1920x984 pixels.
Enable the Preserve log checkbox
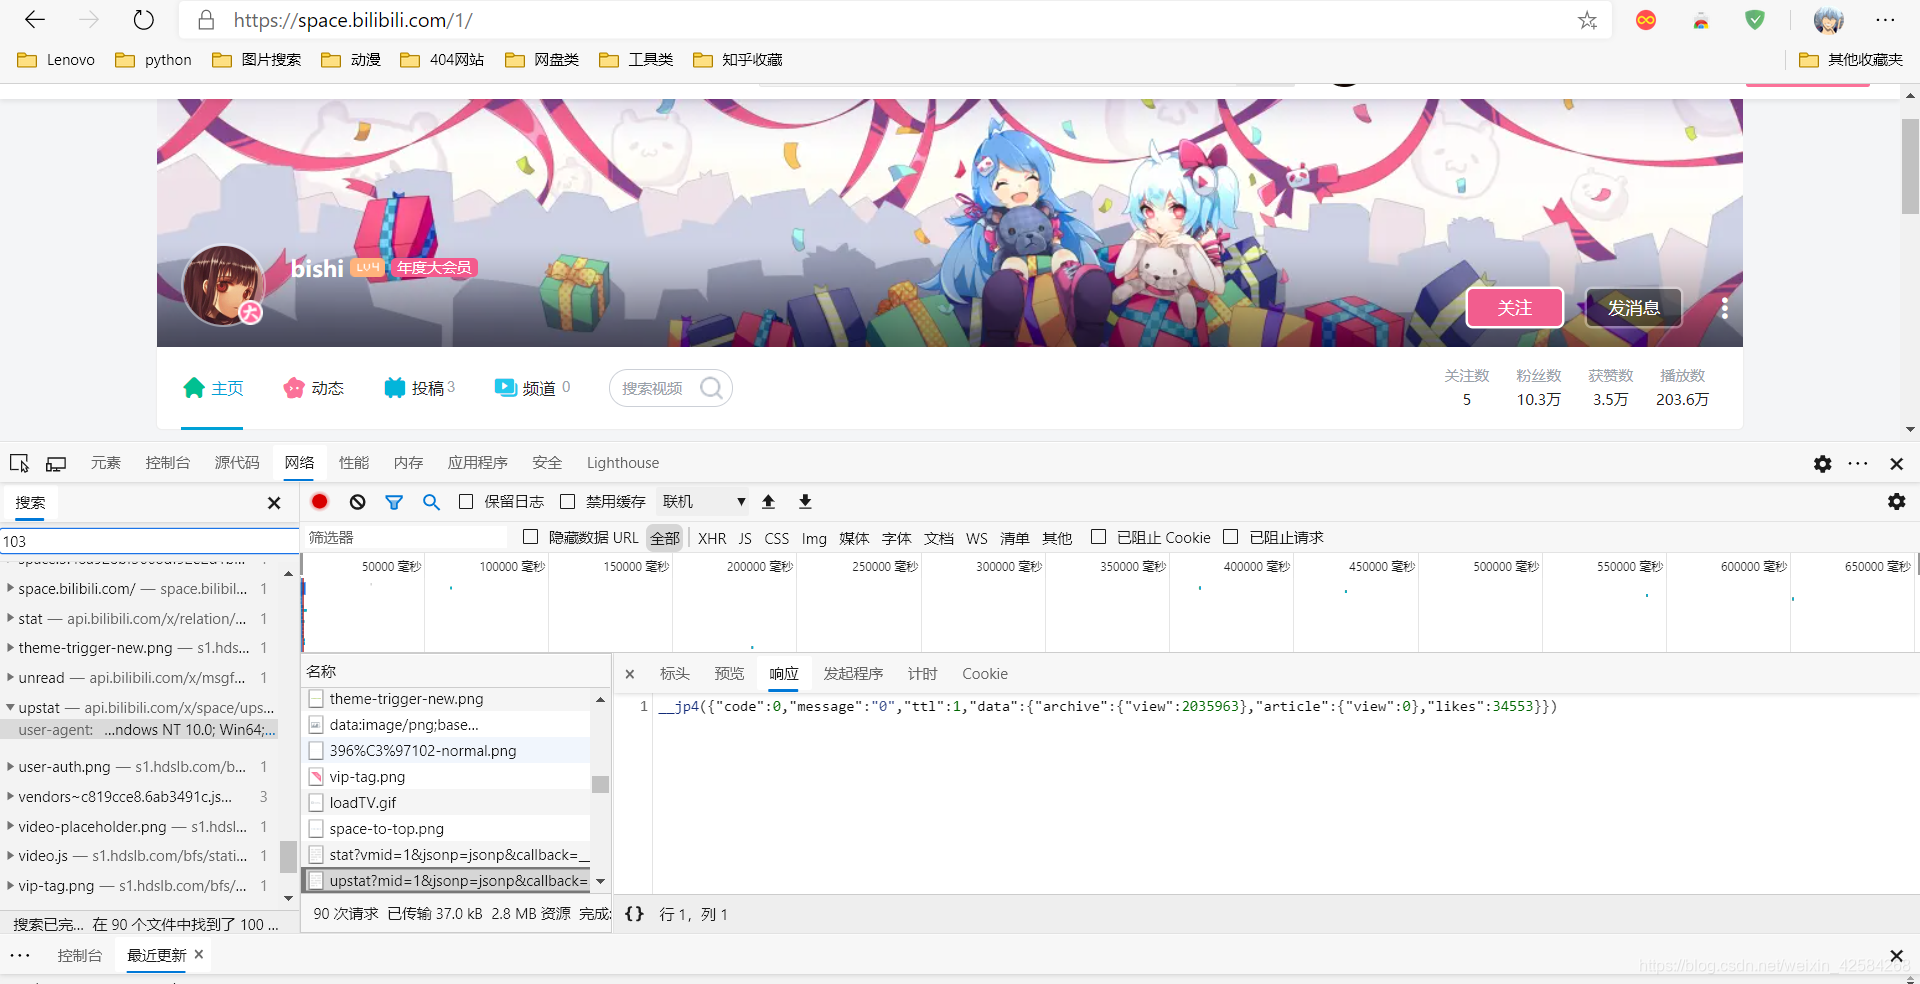tap(466, 502)
